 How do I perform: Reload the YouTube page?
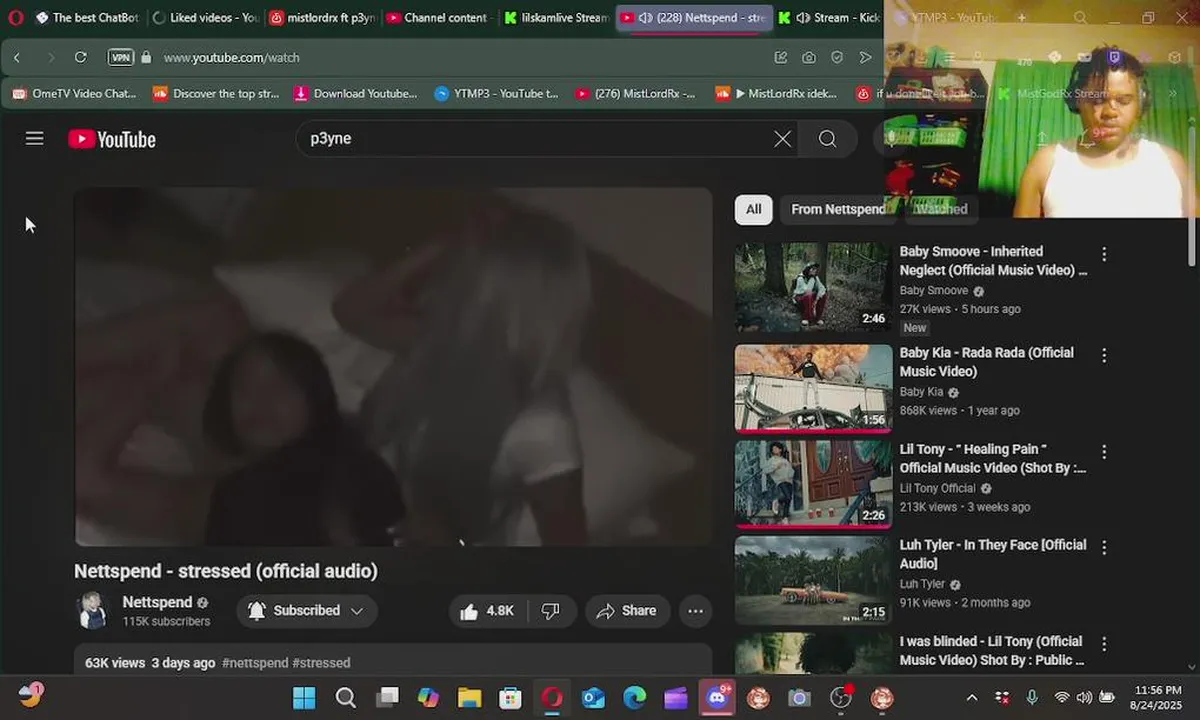[x=81, y=57]
